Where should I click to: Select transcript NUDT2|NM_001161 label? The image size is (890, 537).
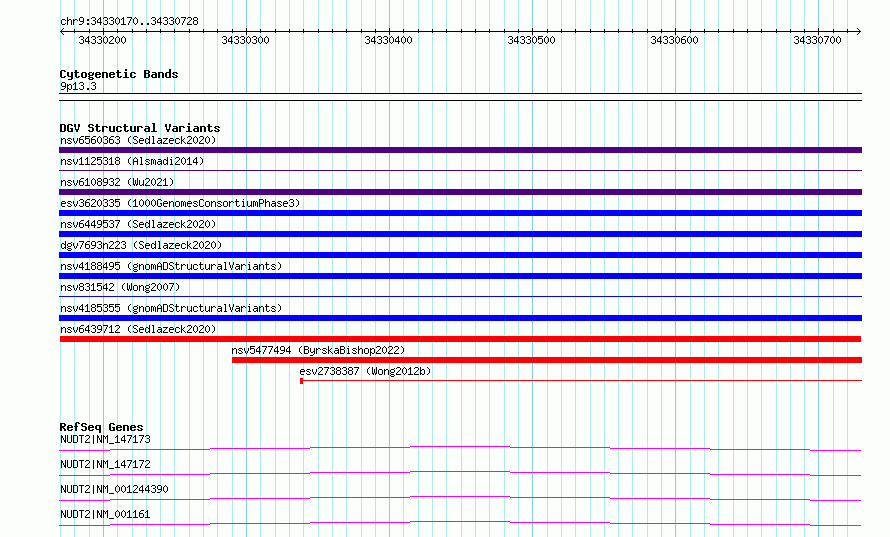click(x=105, y=514)
